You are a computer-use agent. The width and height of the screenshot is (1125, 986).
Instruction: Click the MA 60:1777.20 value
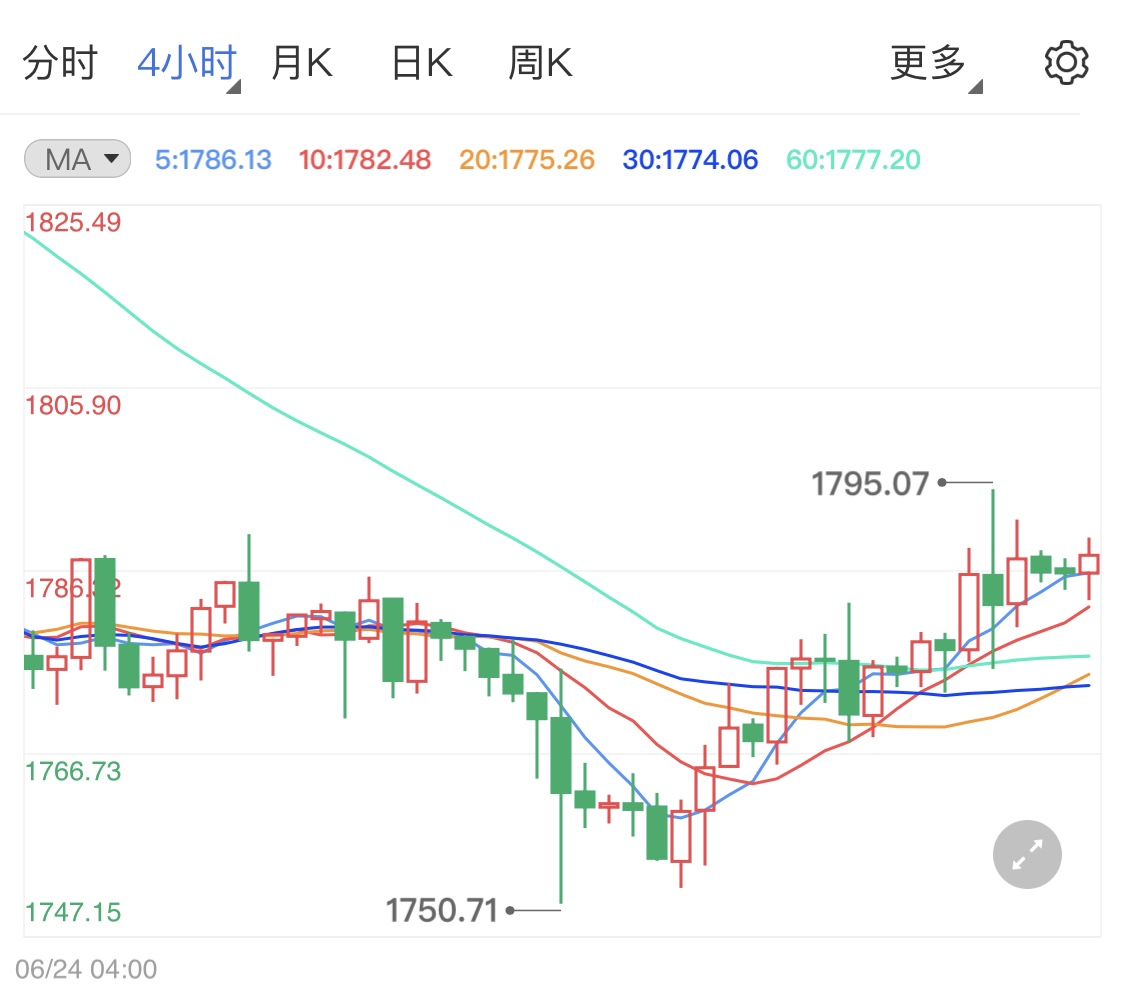coord(853,159)
